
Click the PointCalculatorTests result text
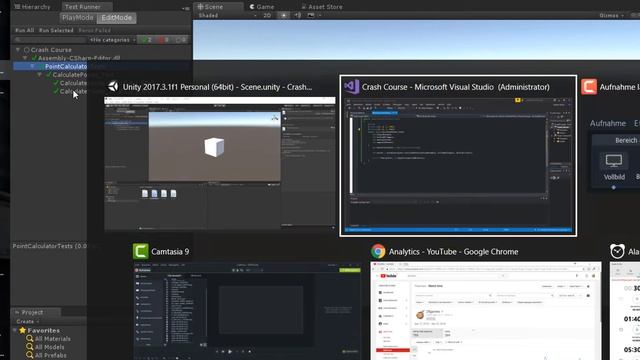pyautogui.click(x=49, y=246)
